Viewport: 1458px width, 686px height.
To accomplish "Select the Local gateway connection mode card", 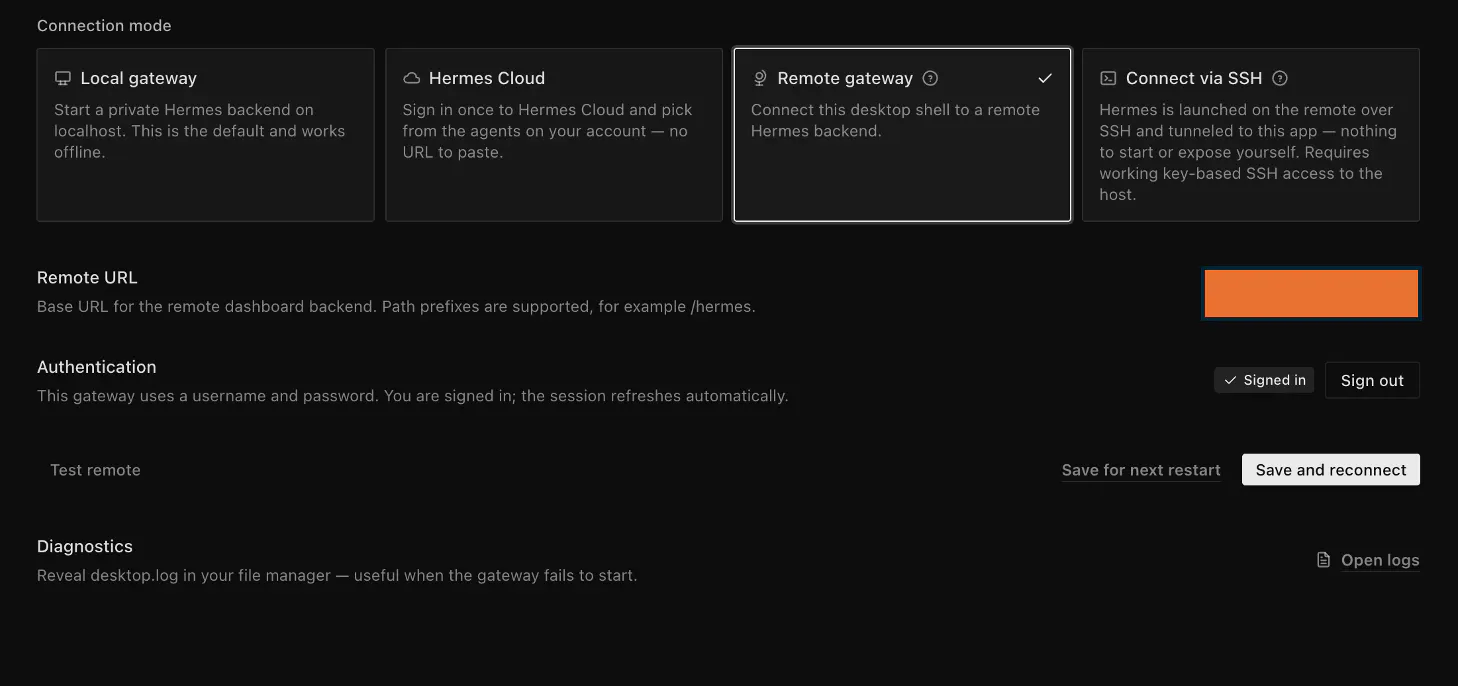I will click(205, 135).
